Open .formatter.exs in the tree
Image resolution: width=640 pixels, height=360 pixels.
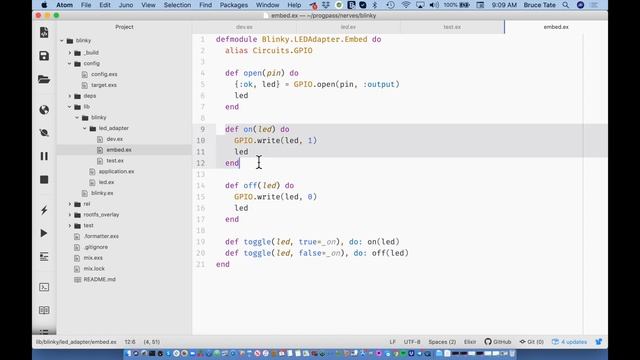(x=101, y=236)
